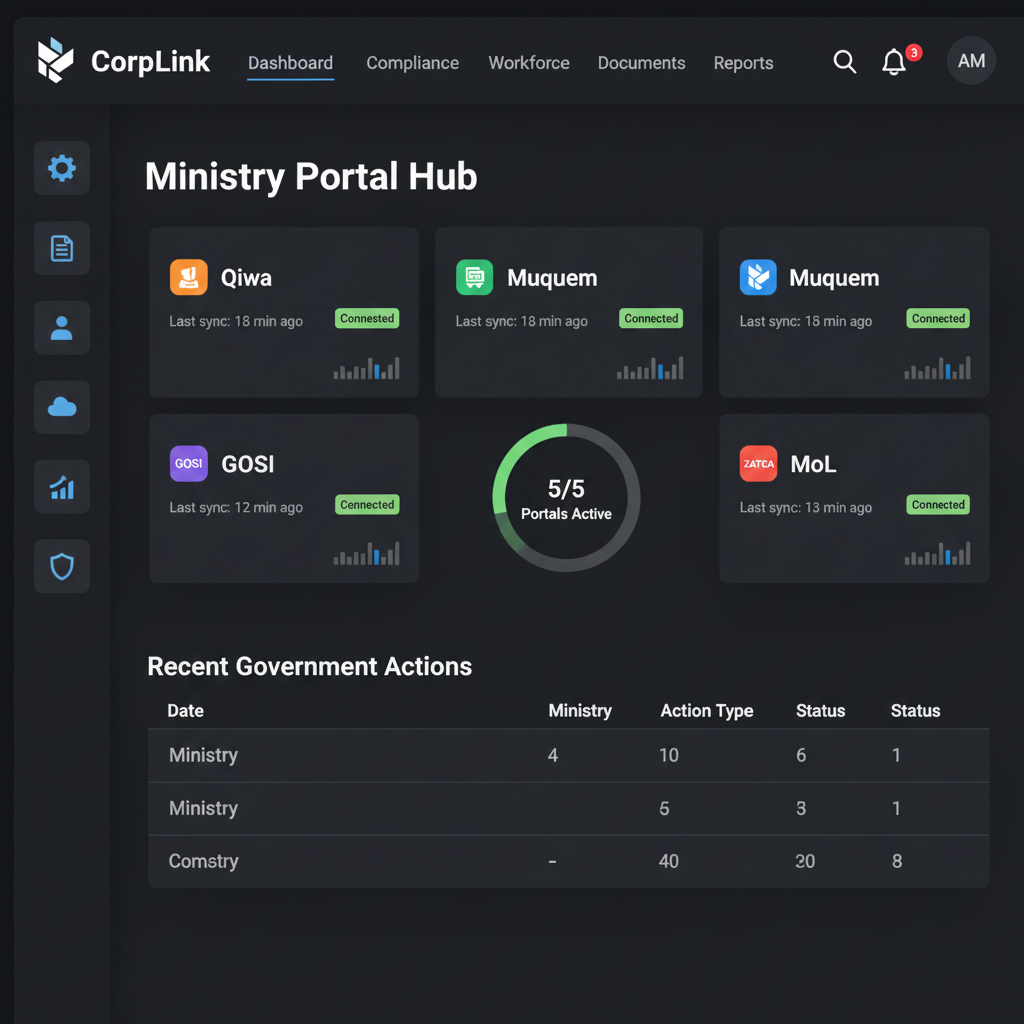The image size is (1024, 1024).
Task: Go to the Reports tab
Action: tap(743, 63)
